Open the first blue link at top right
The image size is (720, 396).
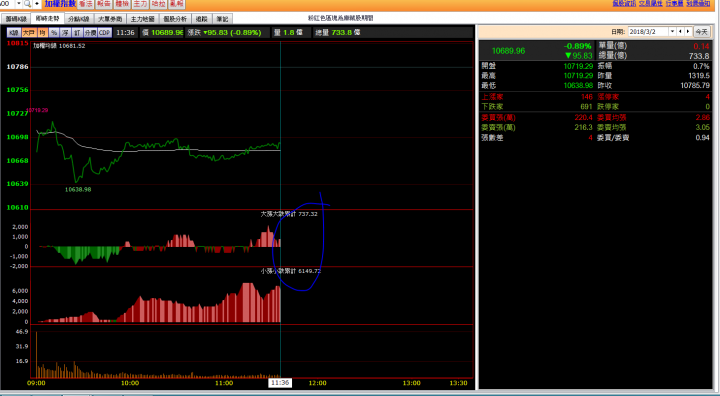624,3
